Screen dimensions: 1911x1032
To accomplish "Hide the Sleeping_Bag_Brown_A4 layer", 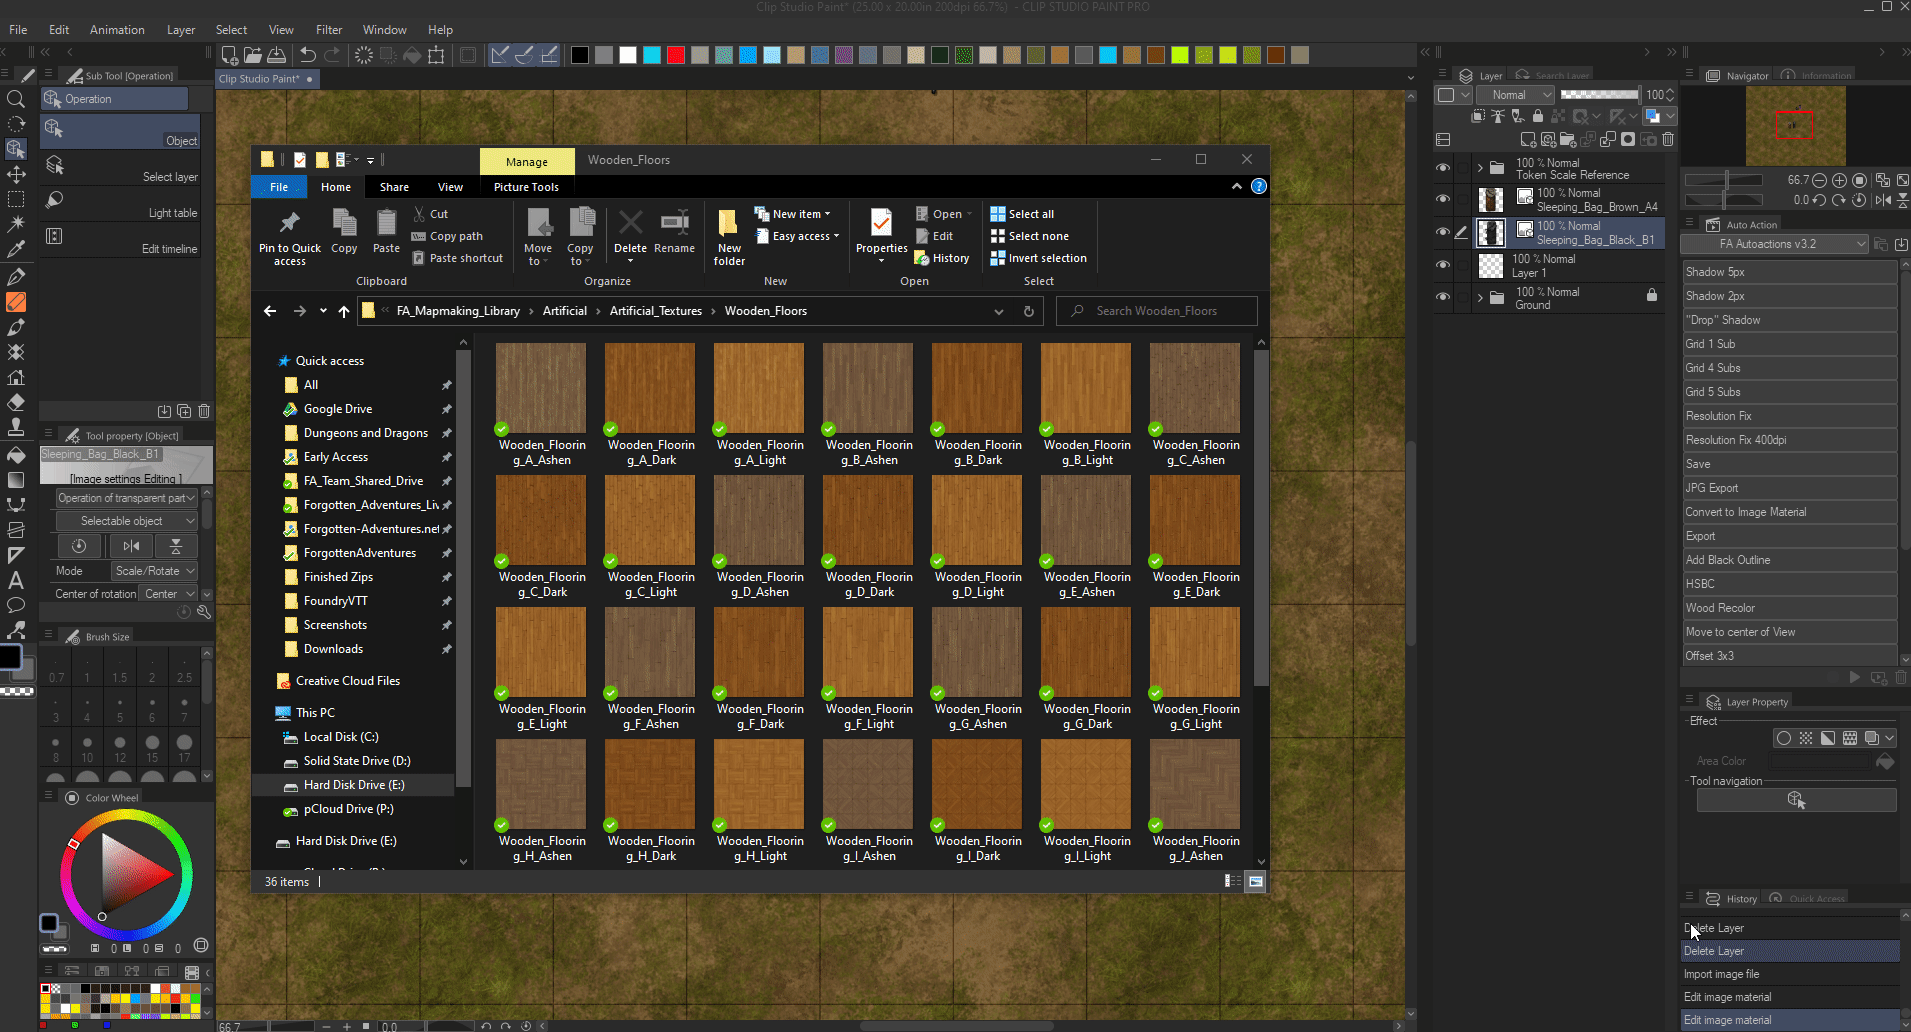I will point(1442,199).
